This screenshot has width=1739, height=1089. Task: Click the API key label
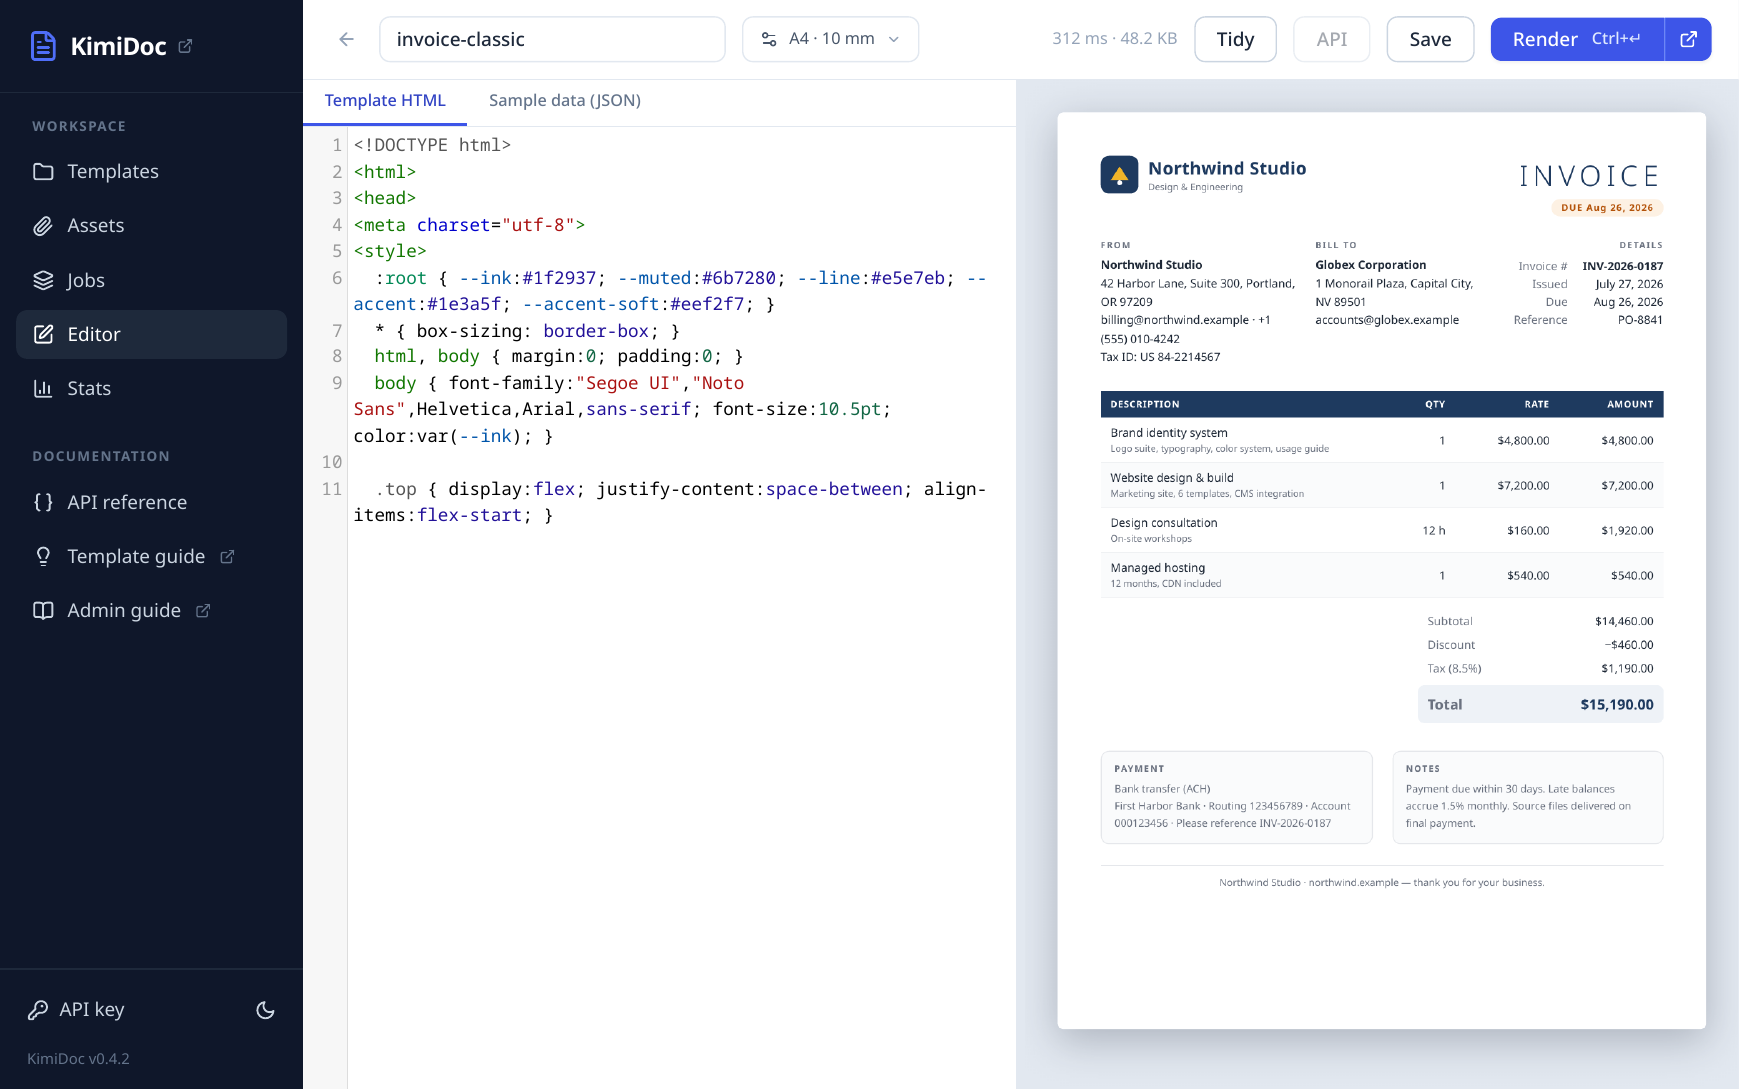coord(92,1010)
